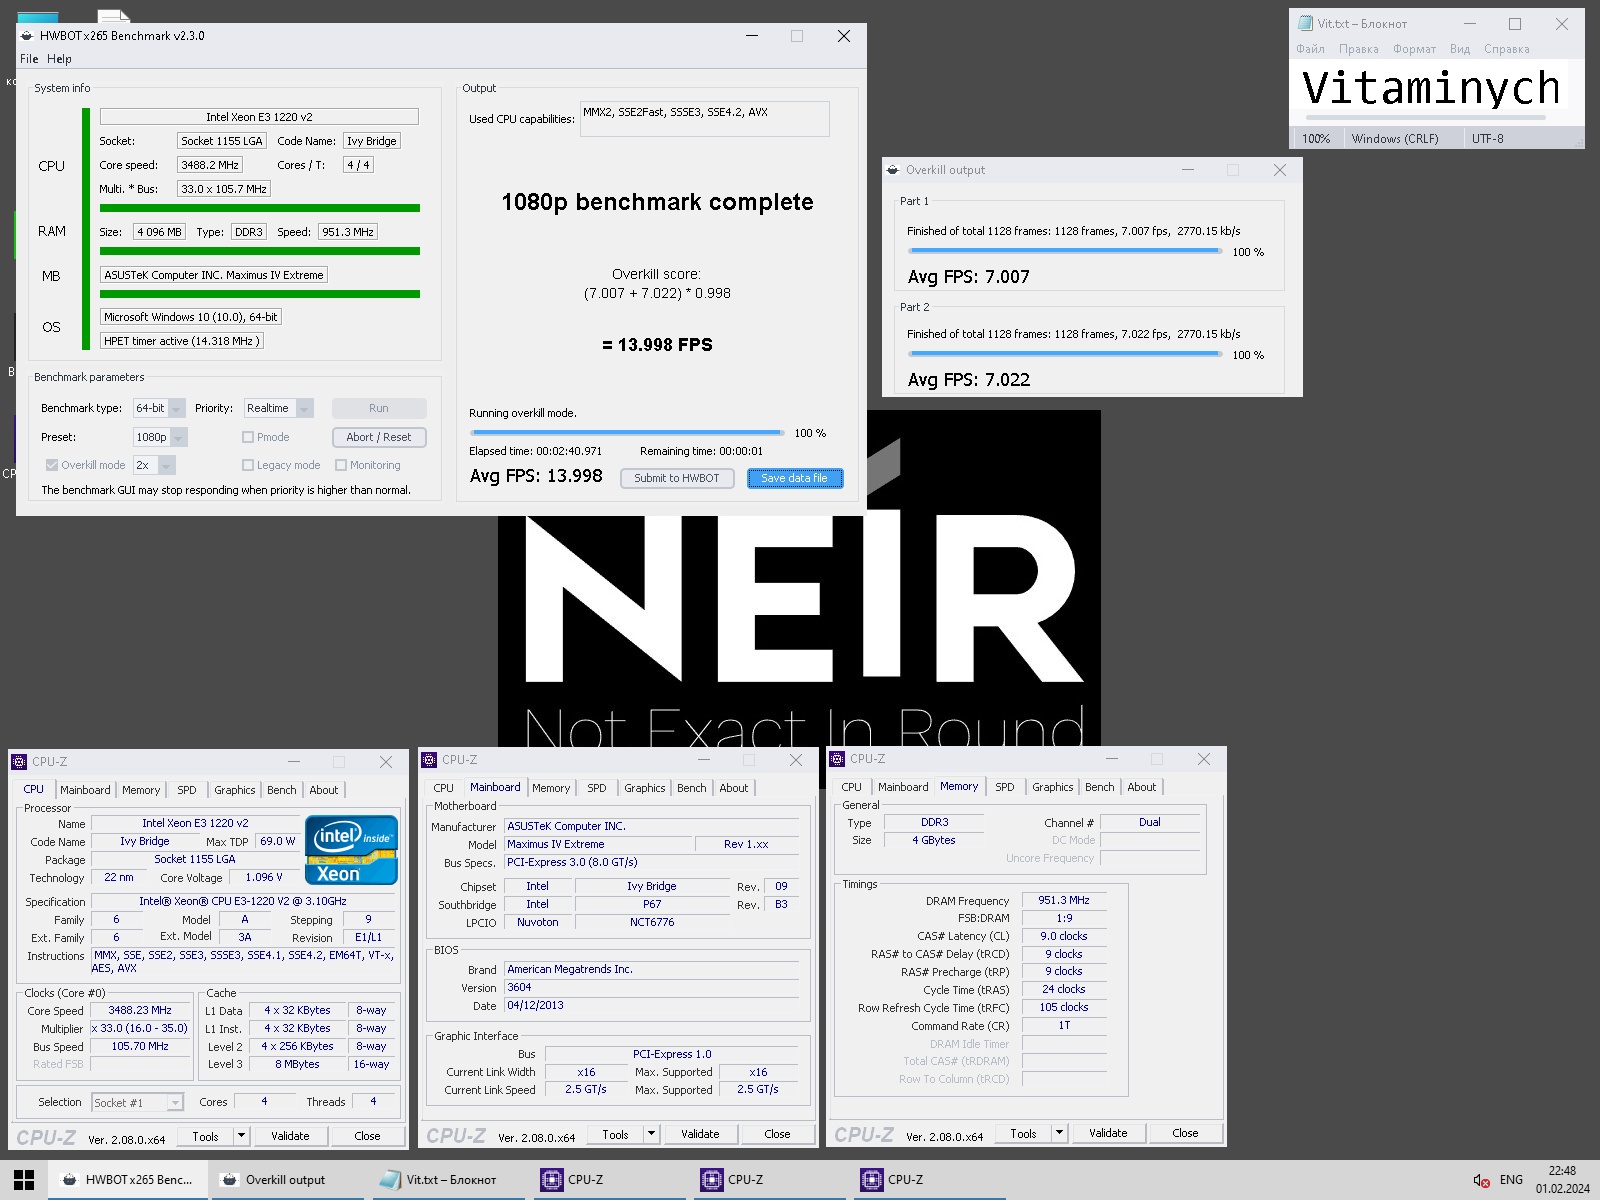Minimize the Notepad Vit.txt window
Image resolution: width=1600 pixels, height=1200 pixels.
point(1470,23)
